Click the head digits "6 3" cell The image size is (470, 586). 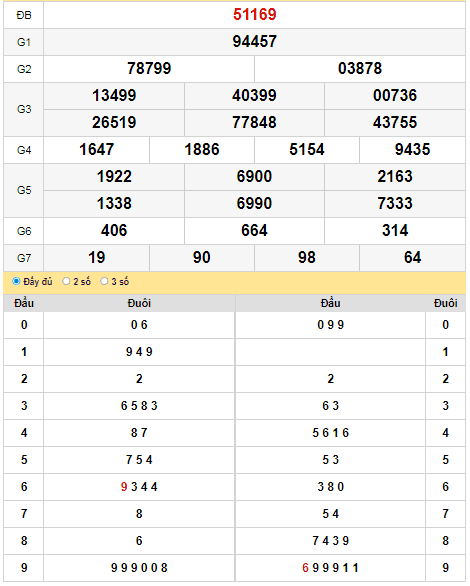[x=331, y=405]
